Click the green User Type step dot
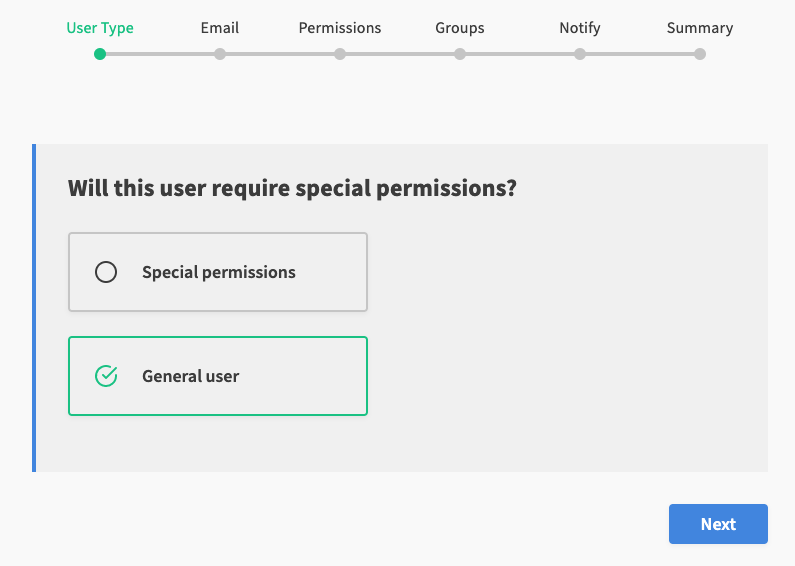Image resolution: width=795 pixels, height=566 pixels. pyautogui.click(x=100, y=54)
